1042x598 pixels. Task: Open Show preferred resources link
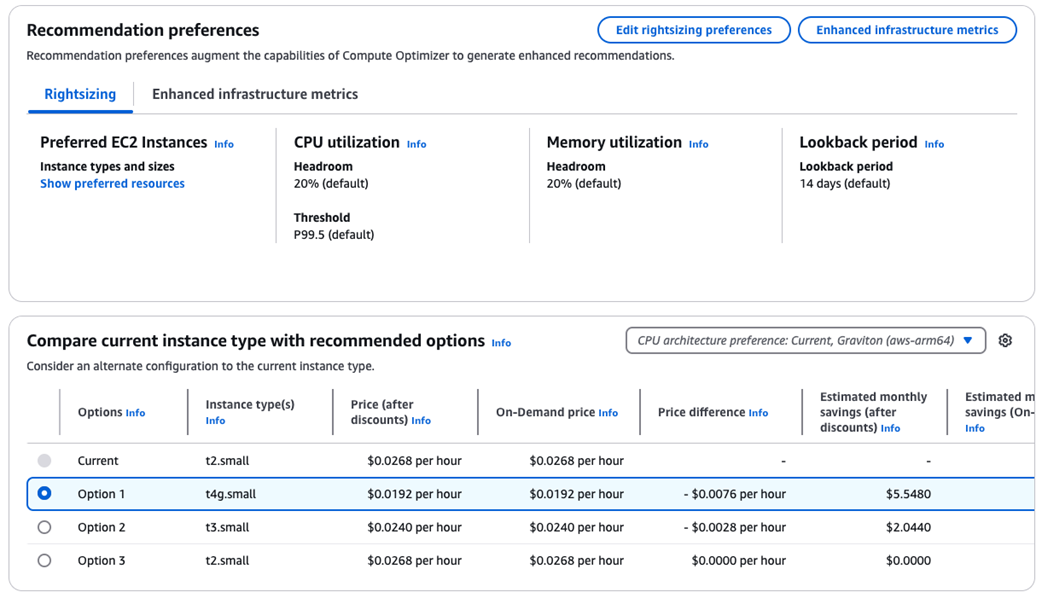coord(112,184)
